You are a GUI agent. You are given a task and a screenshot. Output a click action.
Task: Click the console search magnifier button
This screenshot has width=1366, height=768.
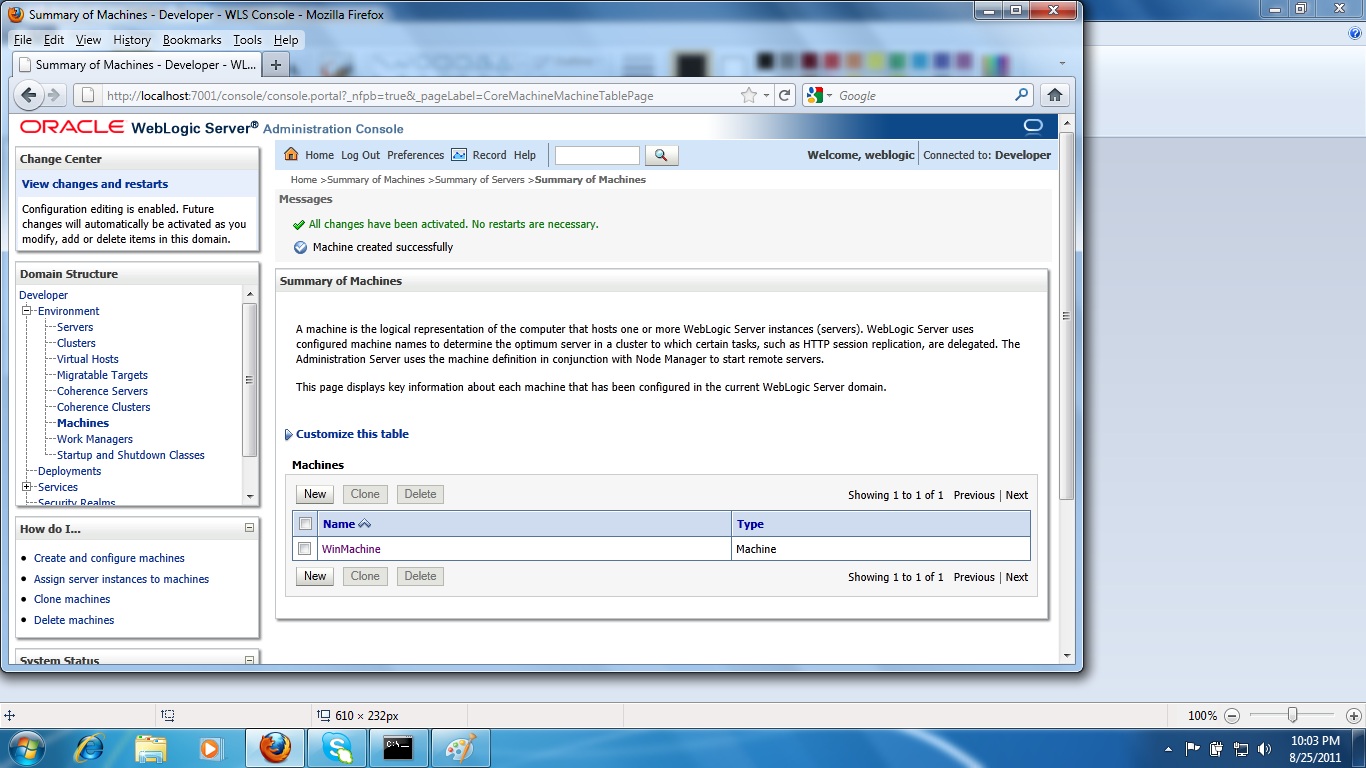(x=662, y=155)
